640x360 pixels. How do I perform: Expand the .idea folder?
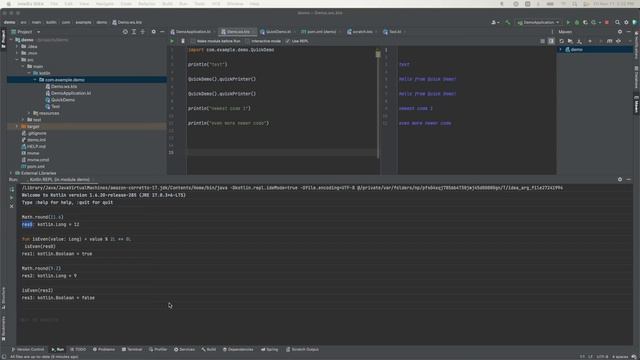pos(17,47)
